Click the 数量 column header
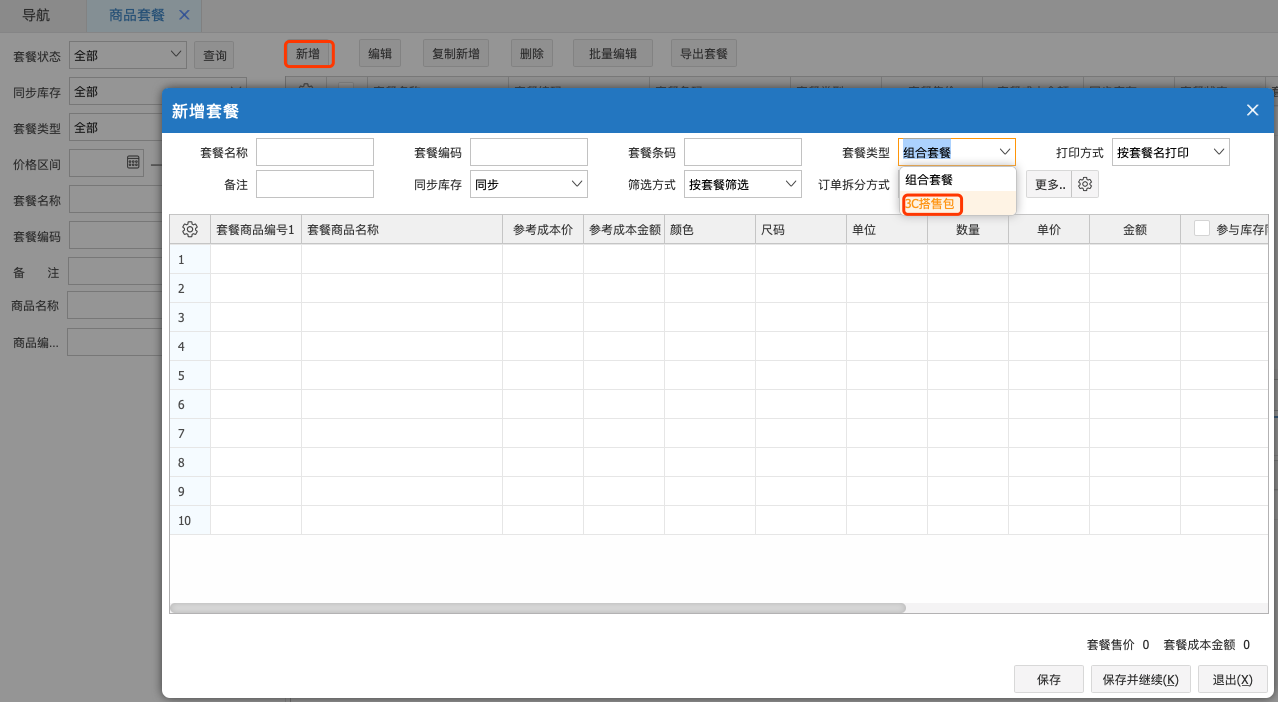 click(968, 229)
